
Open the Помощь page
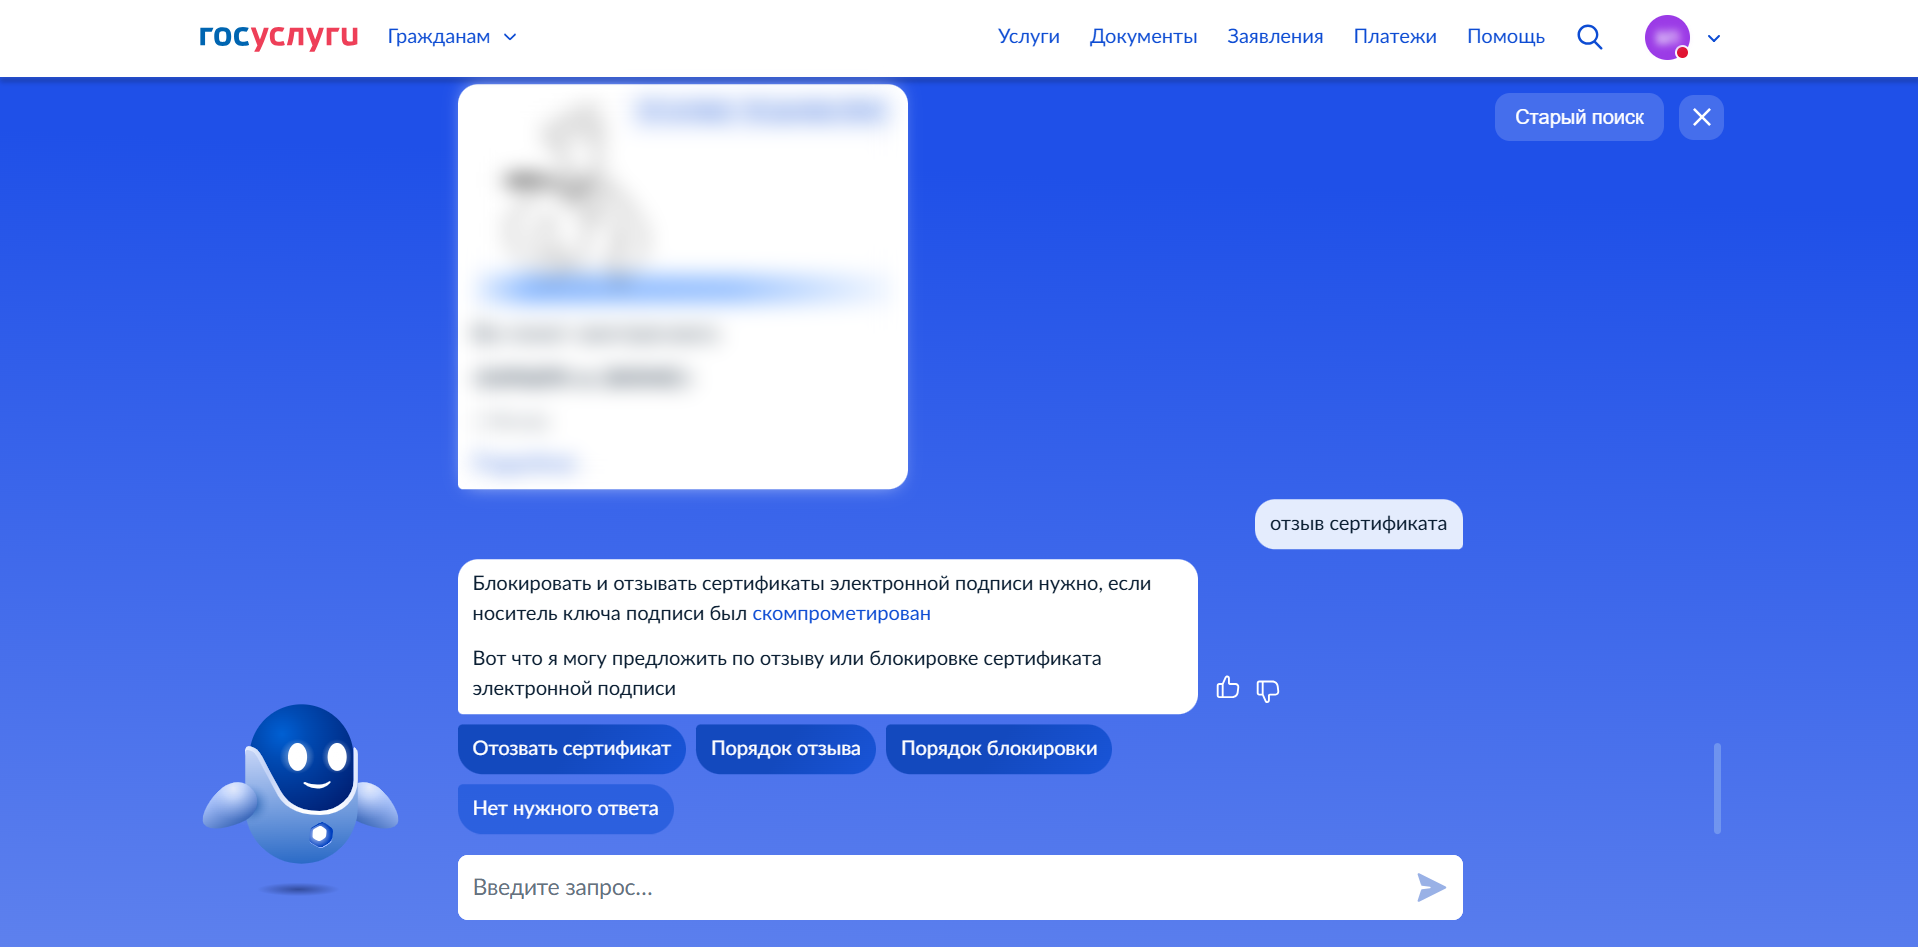[1505, 37]
